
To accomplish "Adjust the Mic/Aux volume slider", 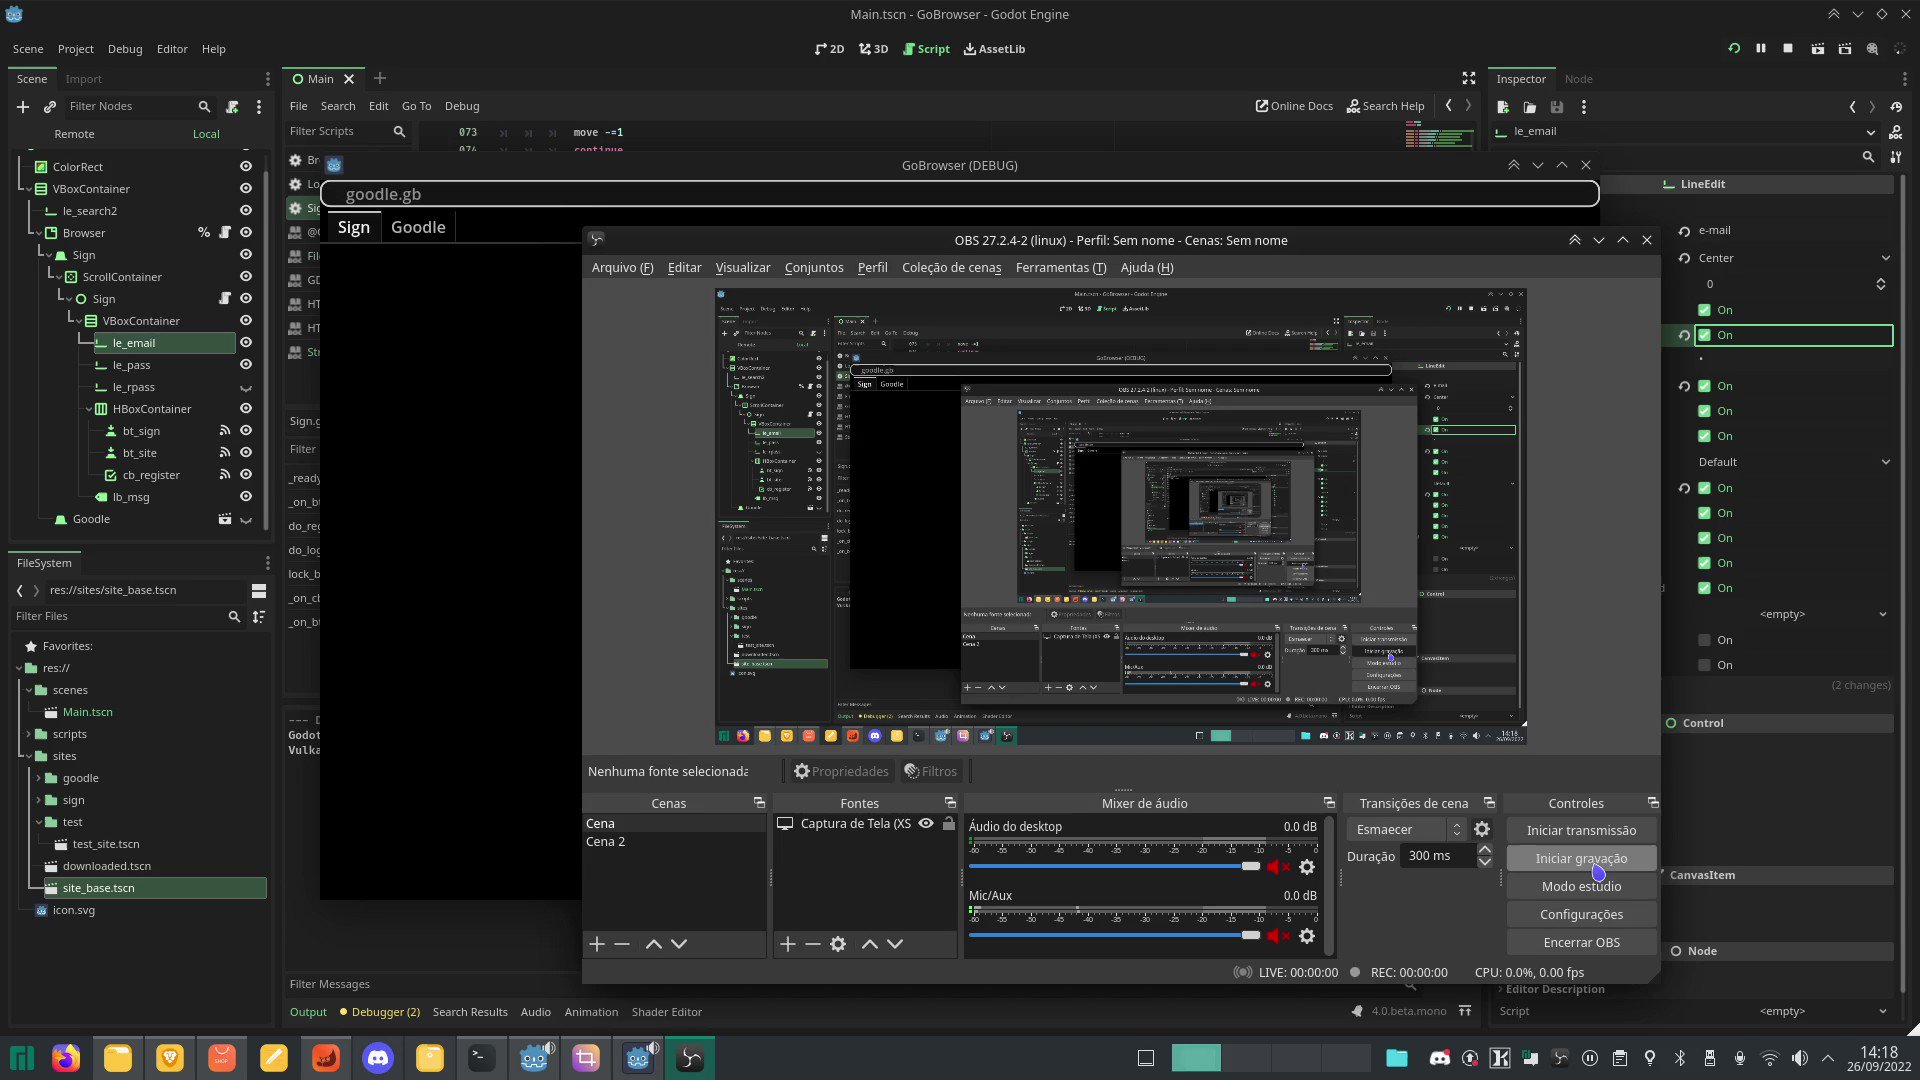I will click(x=1114, y=935).
